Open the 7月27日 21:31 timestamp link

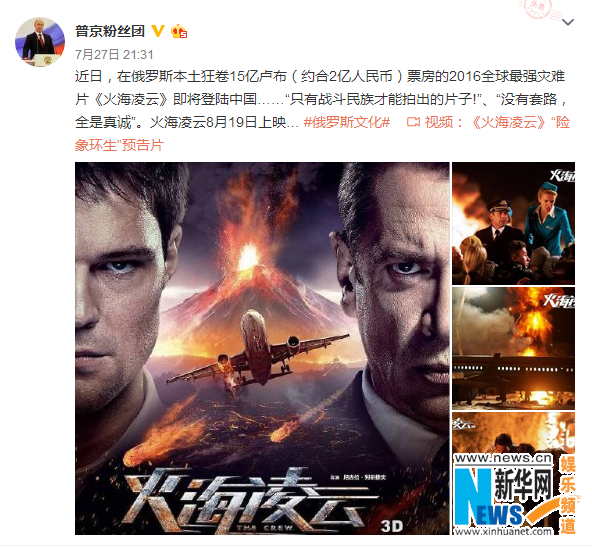tap(114, 55)
